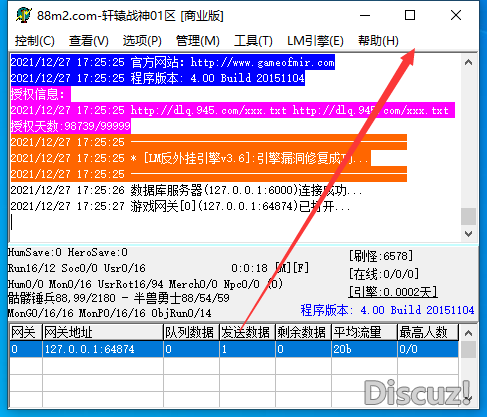This screenshot has width=487, height=417.
Task: Click the blue 程序版本 4.00 Build label
Action: 387,310
